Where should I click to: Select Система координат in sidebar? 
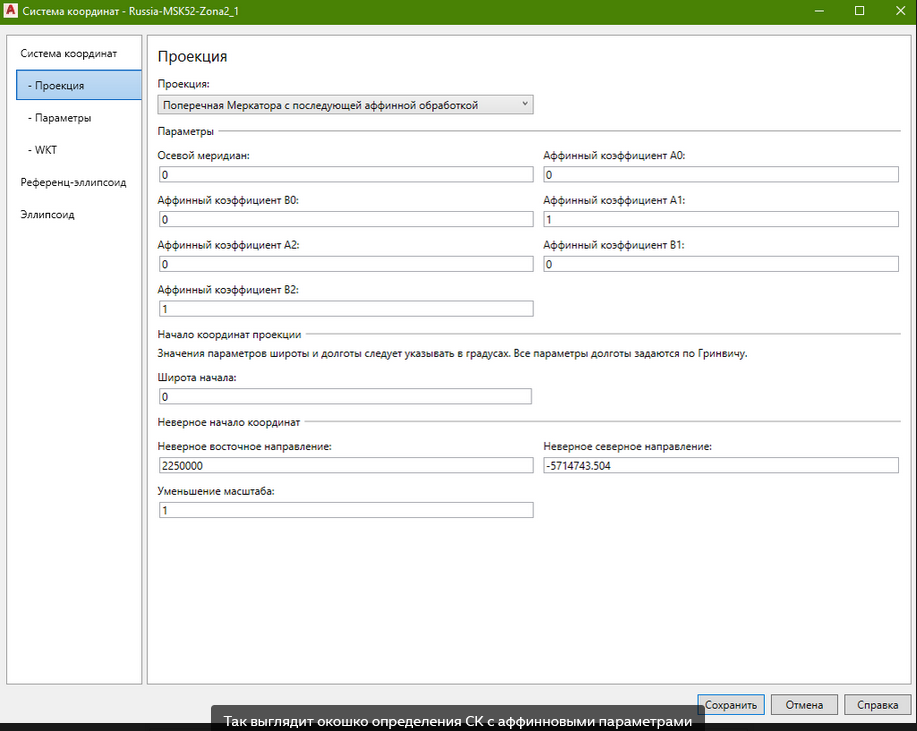(69, 53)
